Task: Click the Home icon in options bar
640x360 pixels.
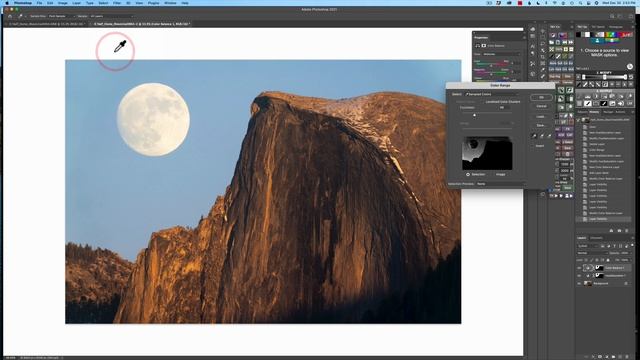Action: 10,16
